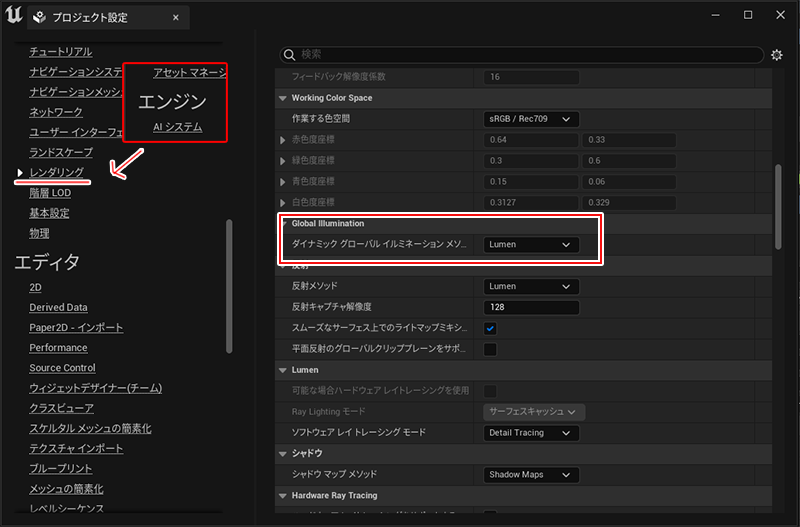This screenshot has width=800, height=527.
Task: Open the reflection method Lumen dropdown
Action: coord(531,286)
